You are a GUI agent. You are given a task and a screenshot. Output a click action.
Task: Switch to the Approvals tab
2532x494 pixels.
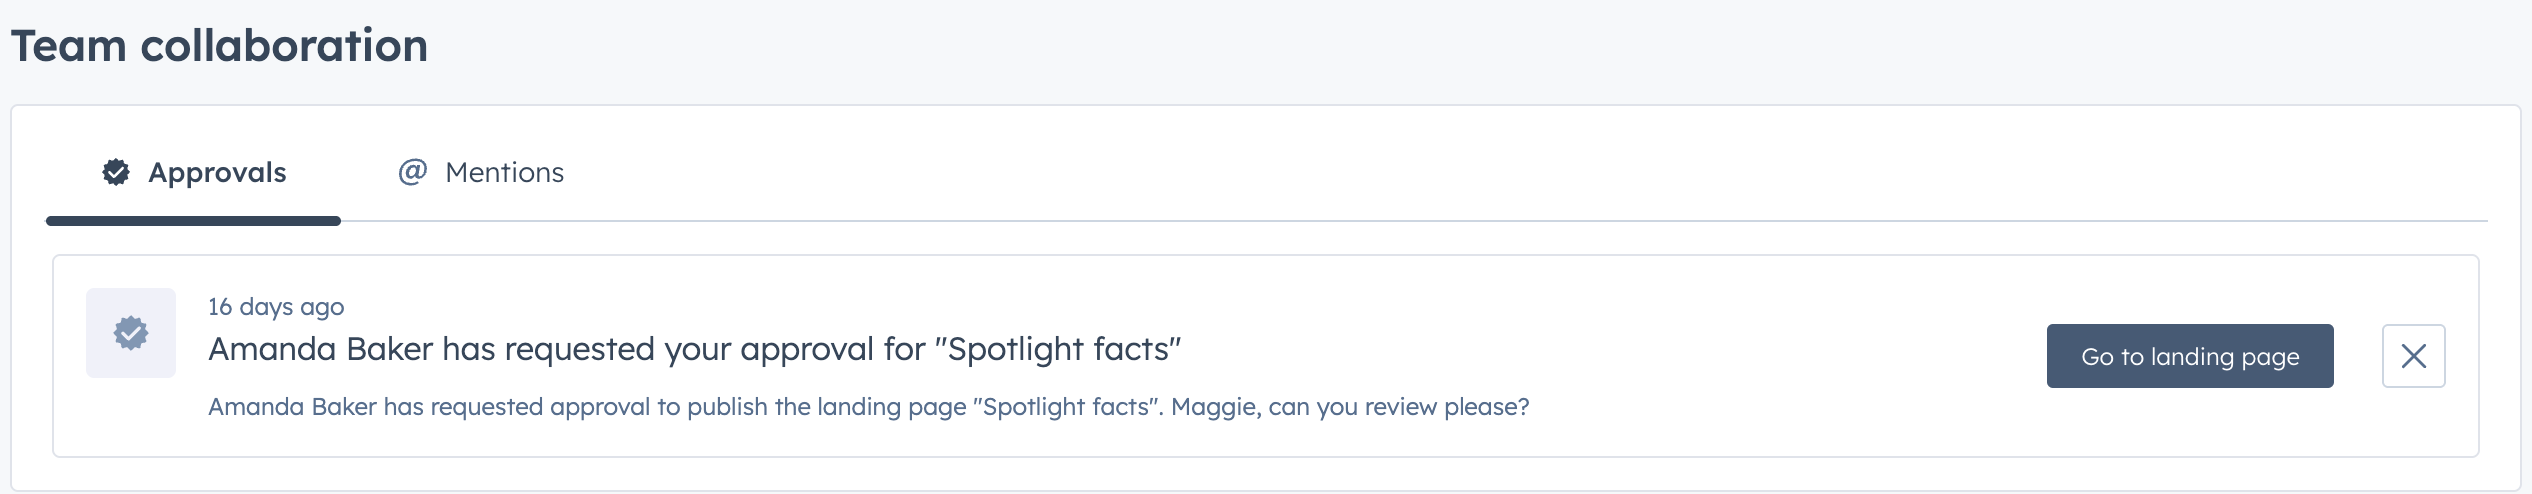[194, 172]
